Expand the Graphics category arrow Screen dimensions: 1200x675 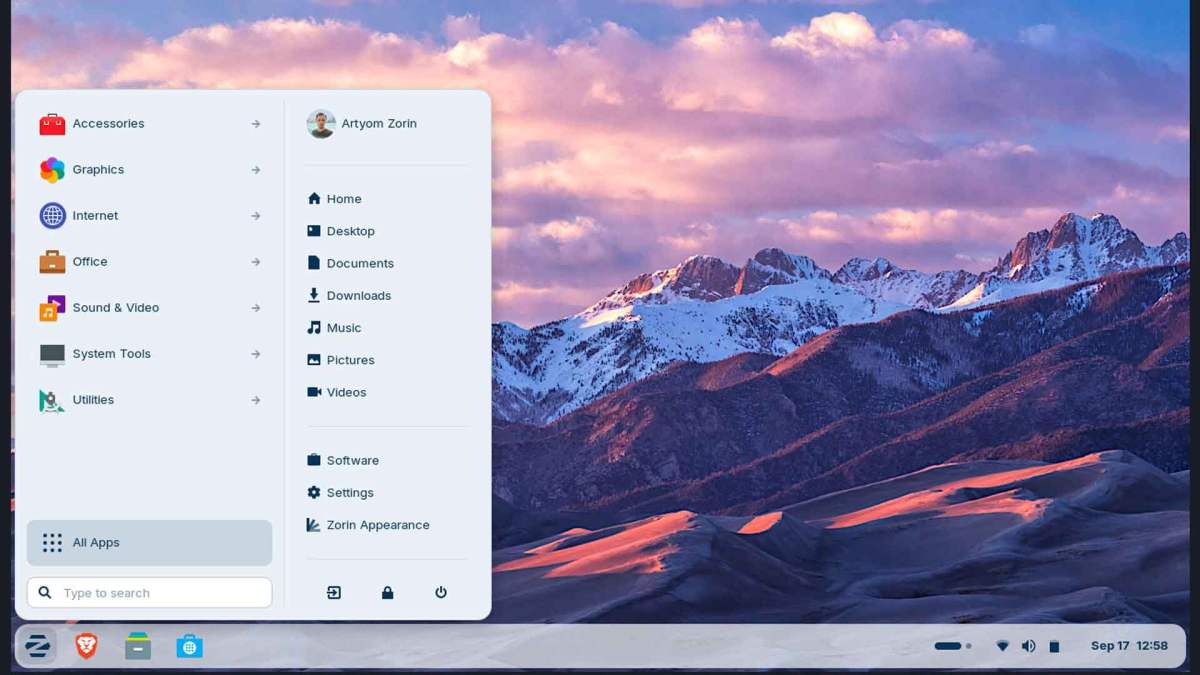point(256,170)
